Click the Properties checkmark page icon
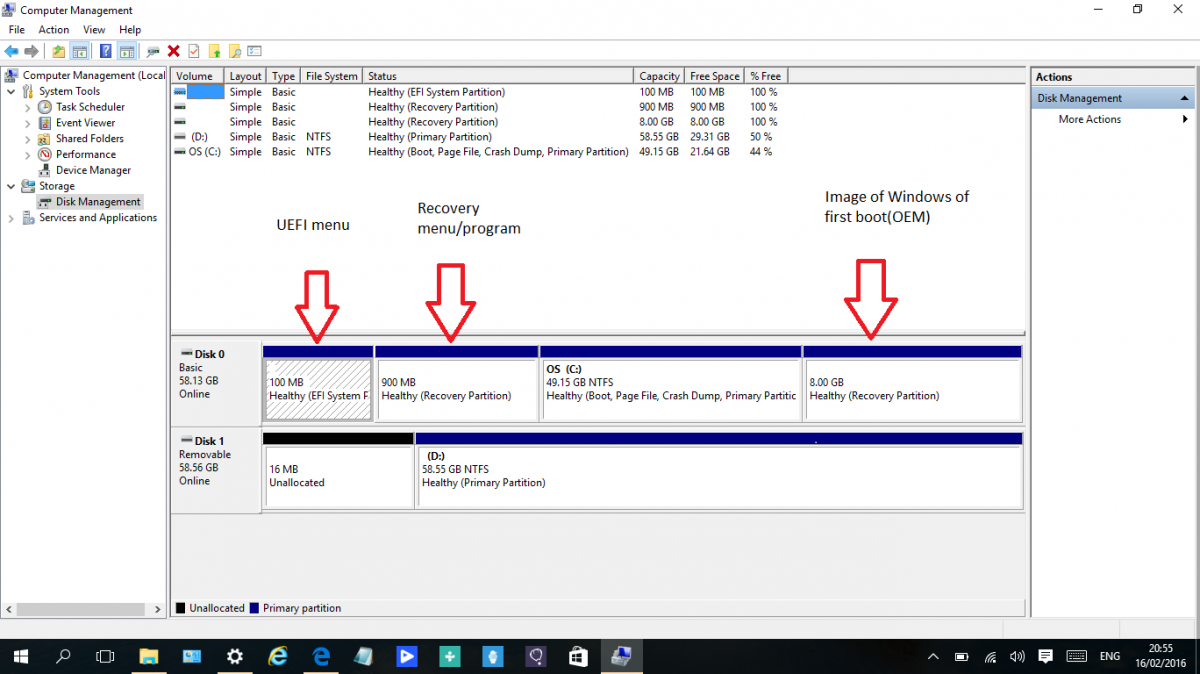 click(194, 51)
